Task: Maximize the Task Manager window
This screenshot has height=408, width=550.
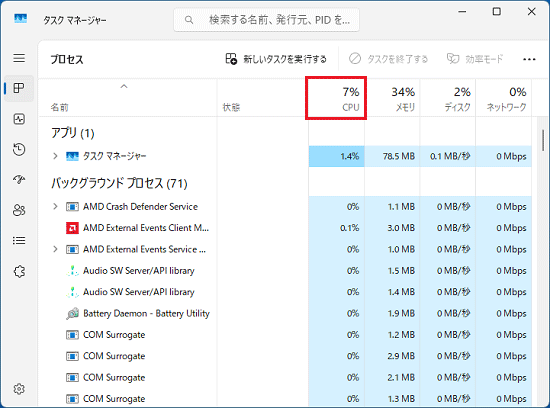Action: pos(497,12)
